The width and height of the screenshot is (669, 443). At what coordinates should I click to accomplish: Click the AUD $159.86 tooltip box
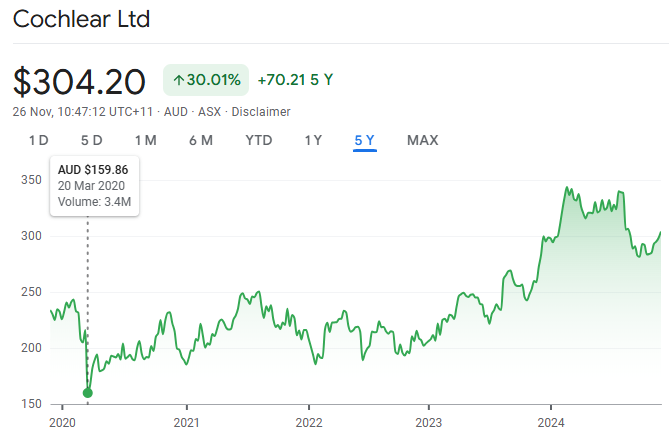pyautogui.click(x=95, y=186)
